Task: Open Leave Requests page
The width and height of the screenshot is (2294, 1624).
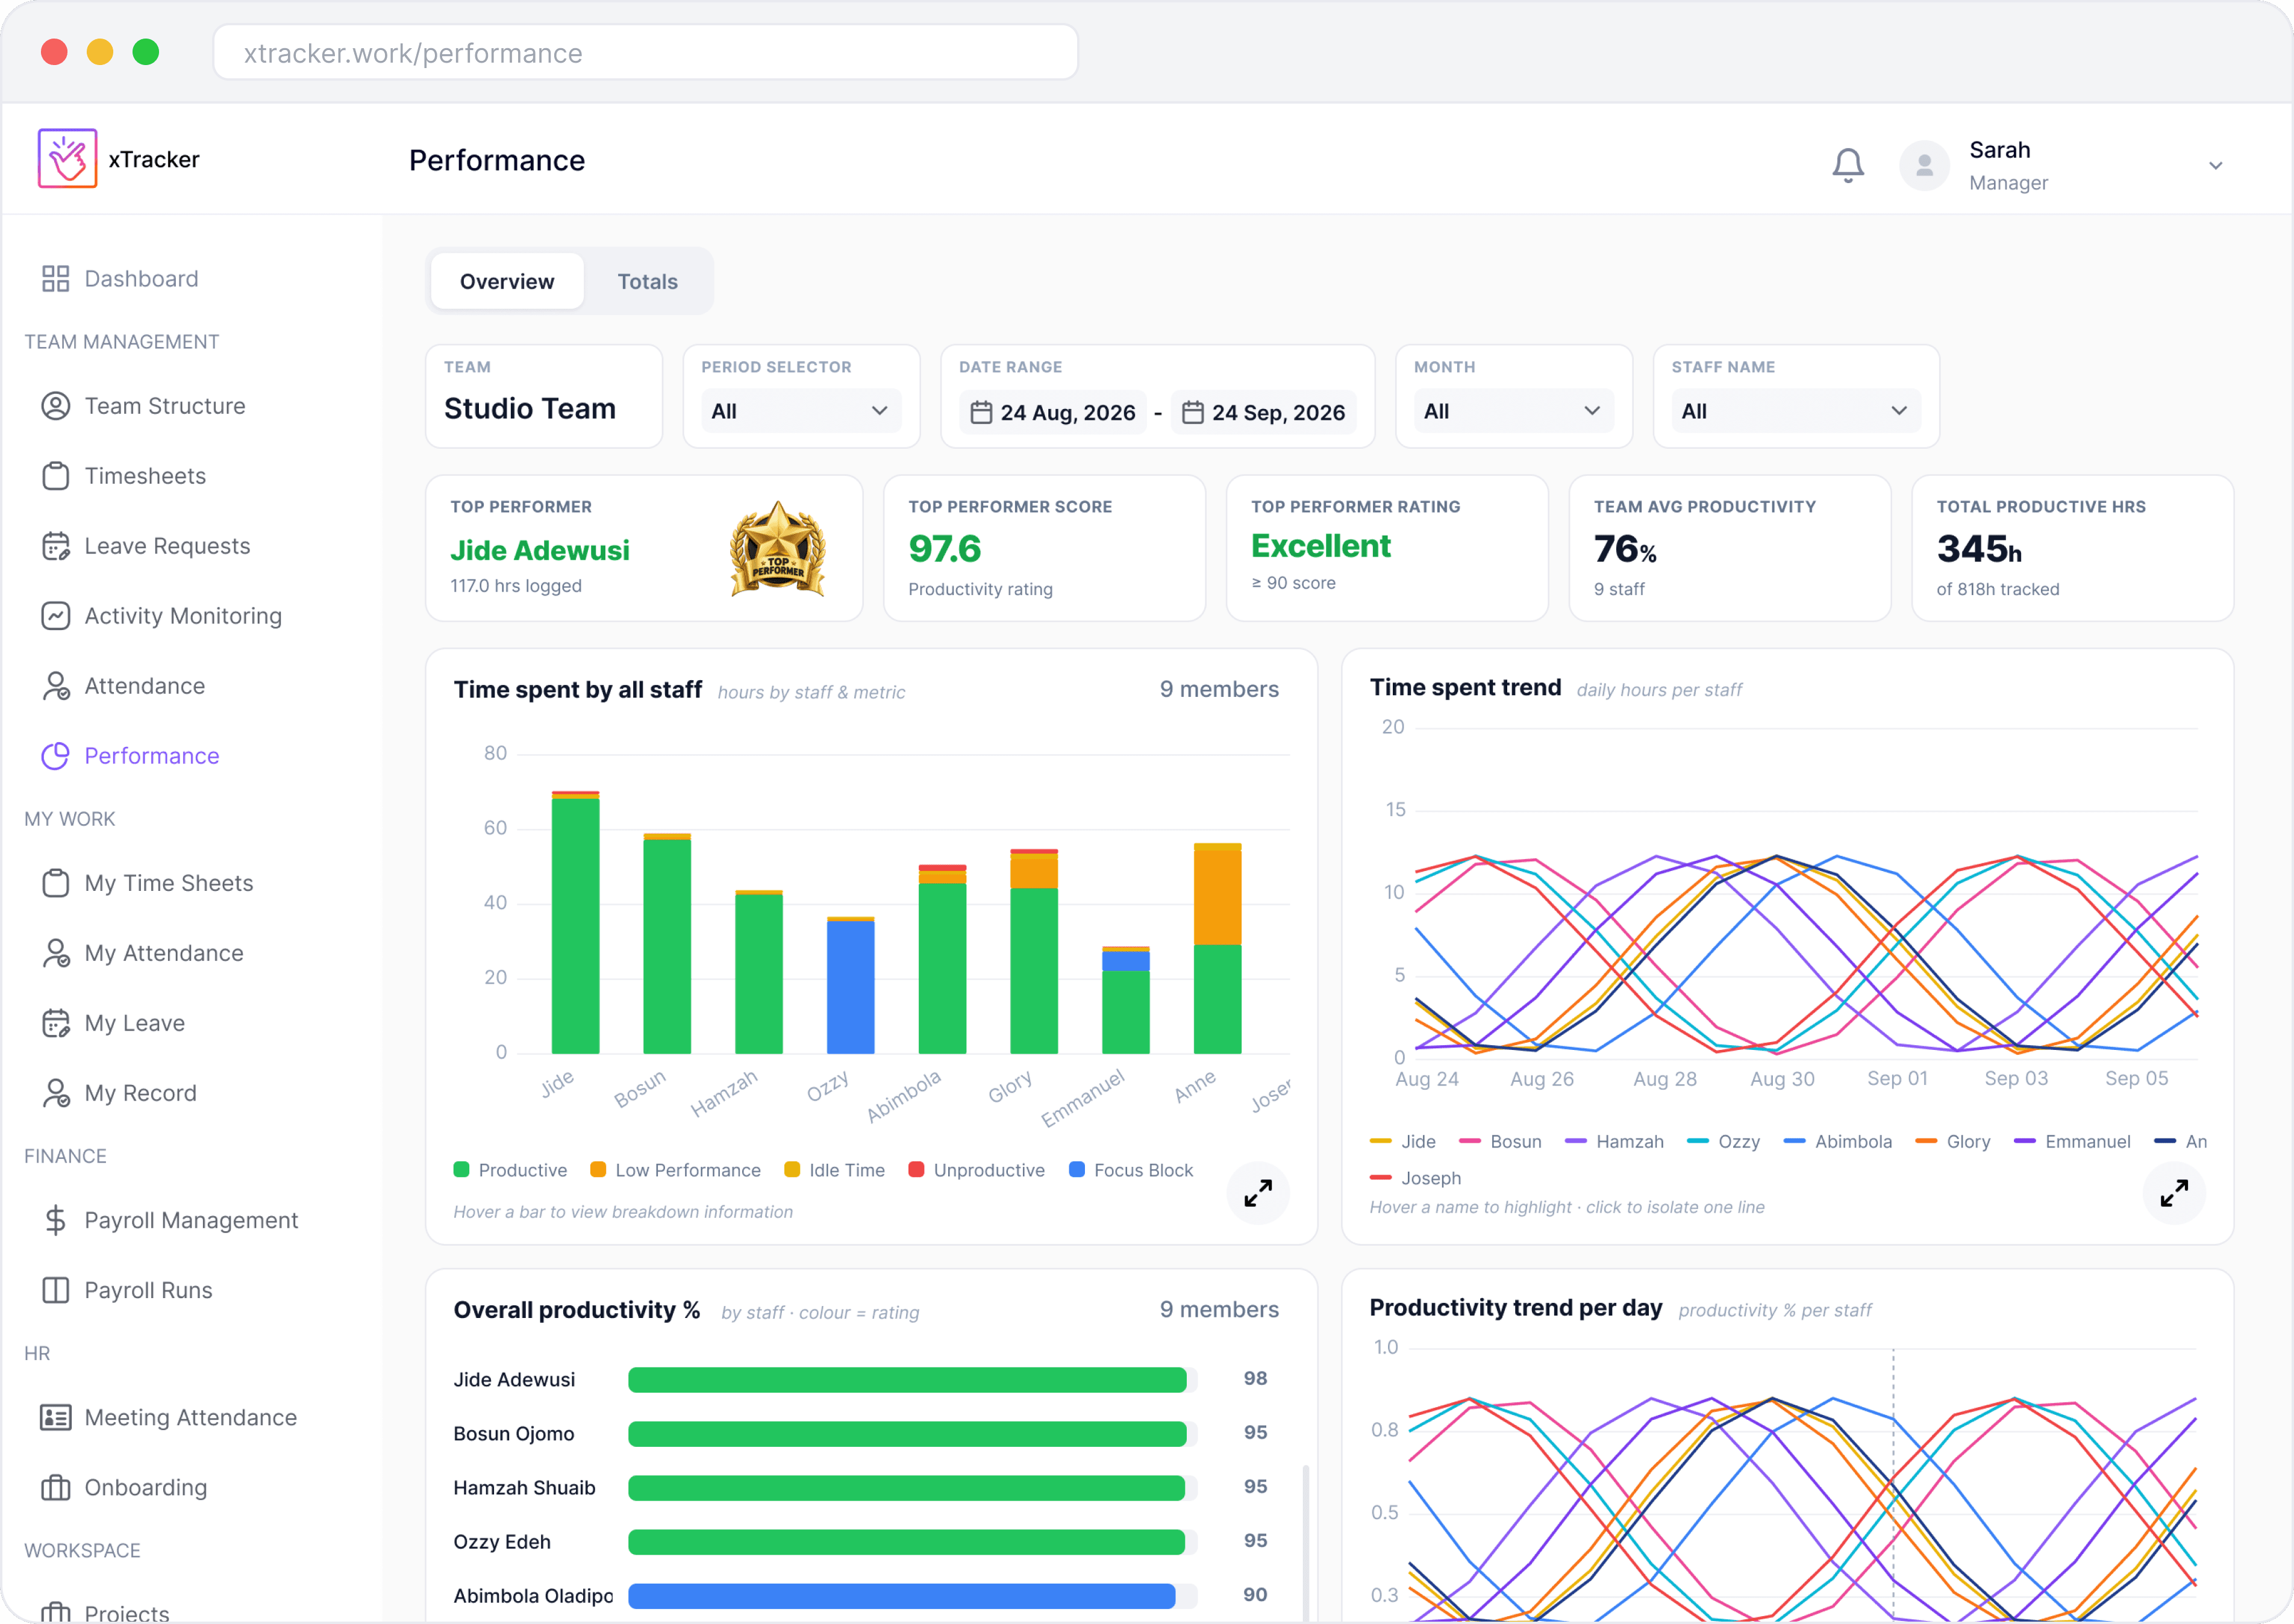Action: 146,546
